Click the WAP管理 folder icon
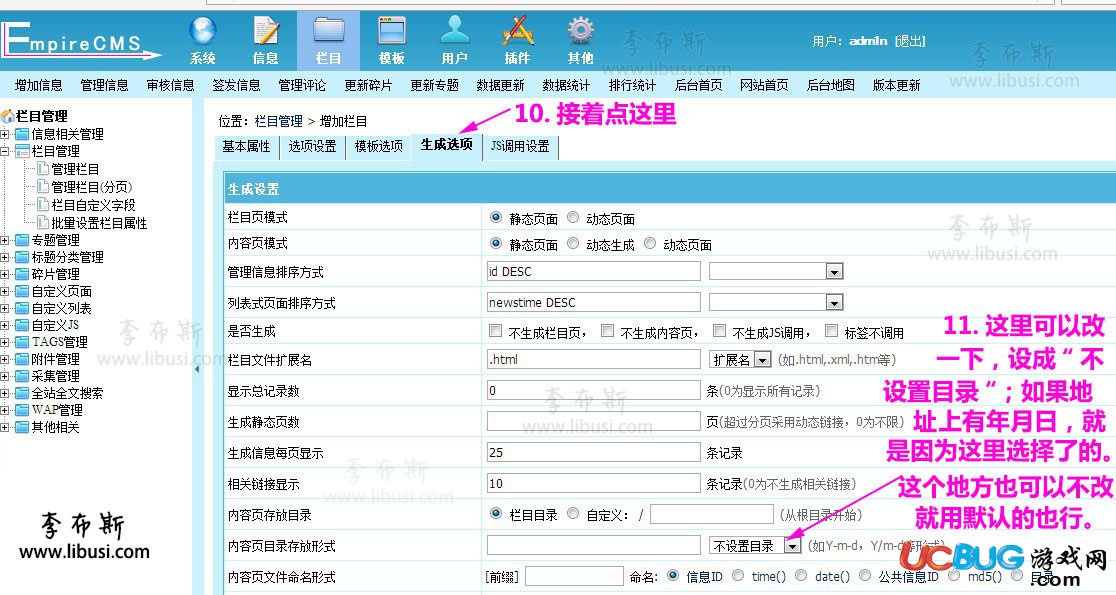1116x595 pixels. [x=22, y=410]
